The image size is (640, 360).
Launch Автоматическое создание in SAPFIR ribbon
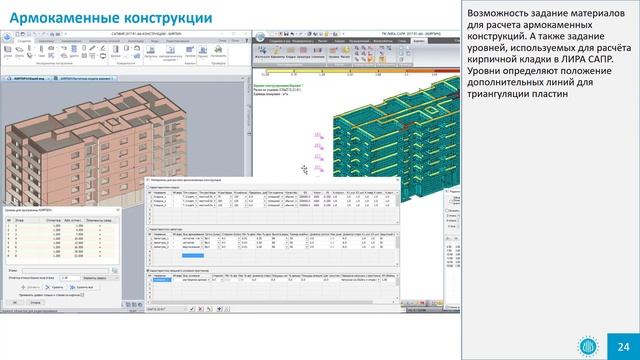[x=171, y=52]
